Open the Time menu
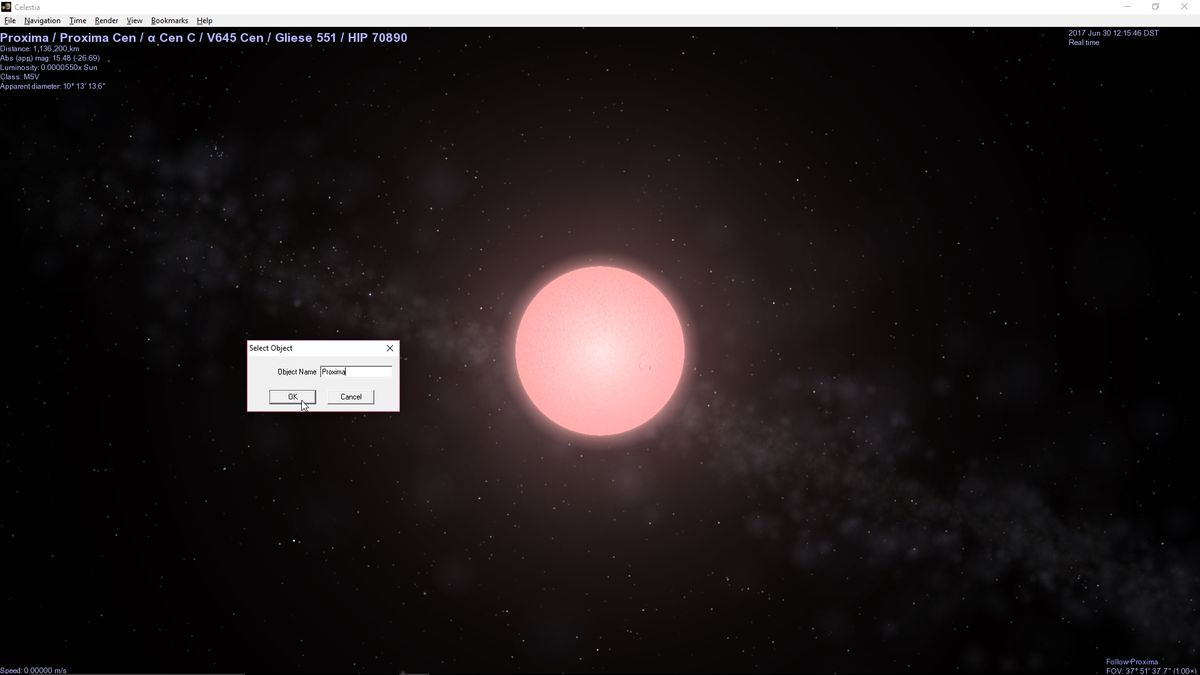Screen dimensions: 1200x675 tap(77, 20)
